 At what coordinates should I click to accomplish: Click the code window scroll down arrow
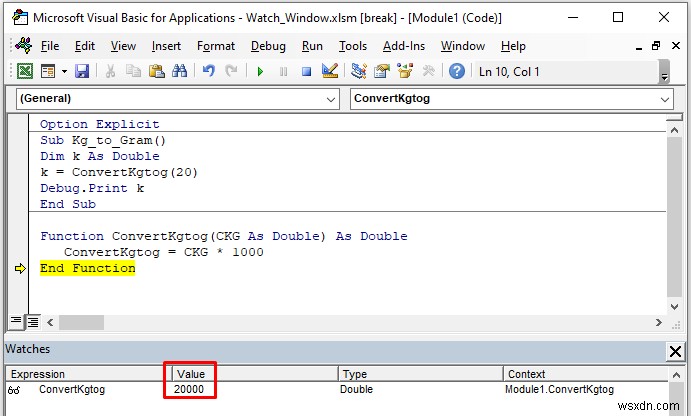point(674,307)
